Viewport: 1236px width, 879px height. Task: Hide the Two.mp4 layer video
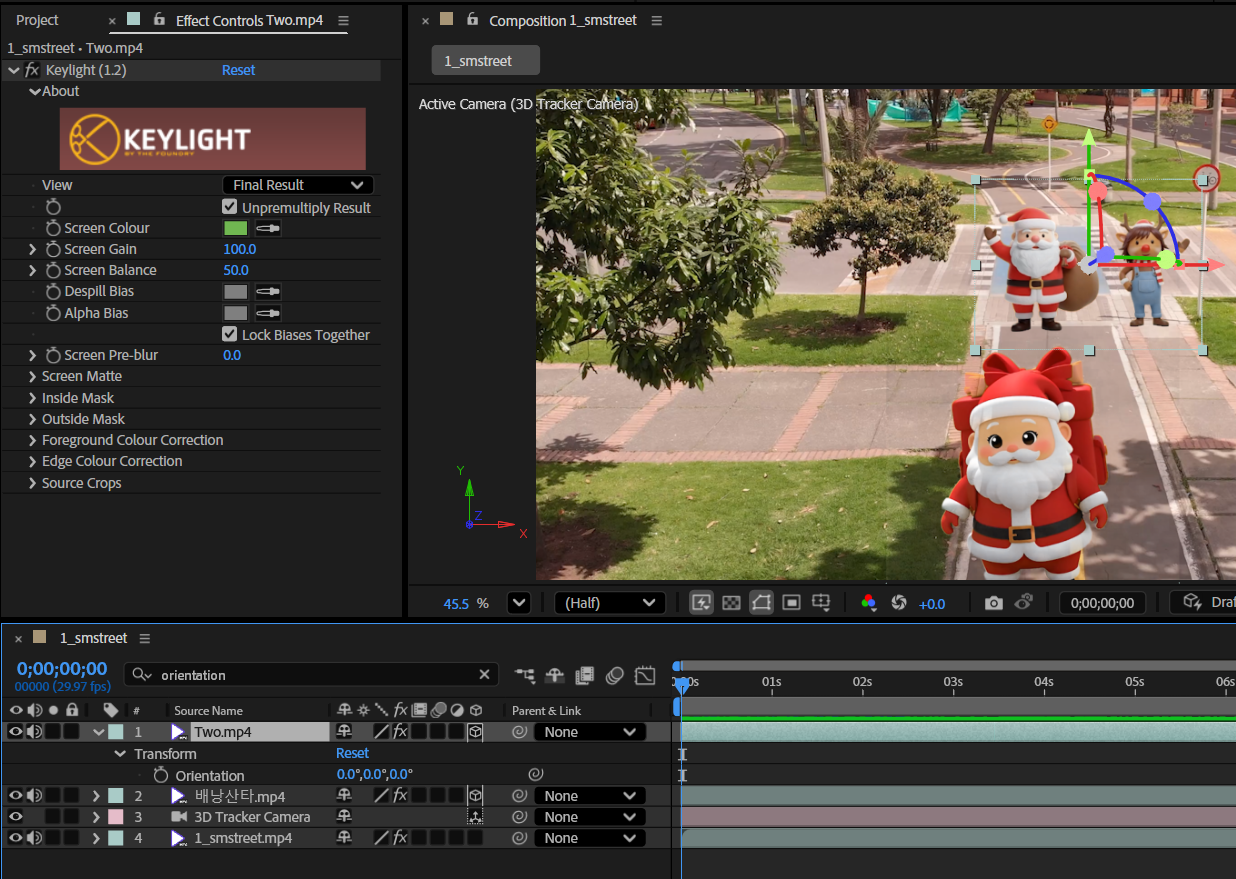point(15,732)
